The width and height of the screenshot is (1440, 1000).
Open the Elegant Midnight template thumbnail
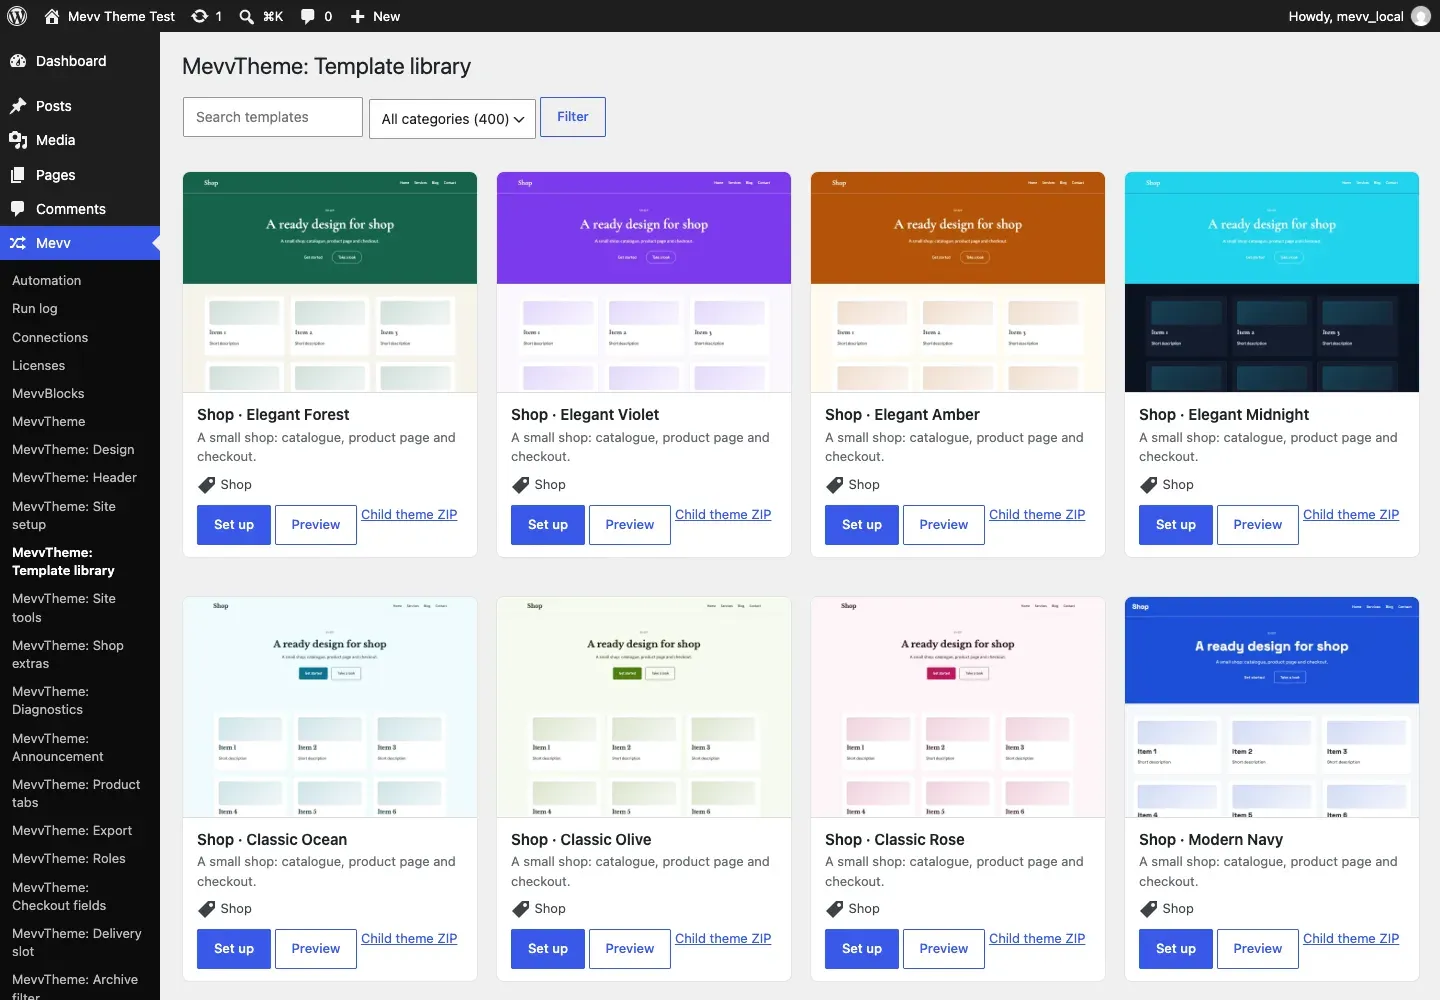point(1272,282)
